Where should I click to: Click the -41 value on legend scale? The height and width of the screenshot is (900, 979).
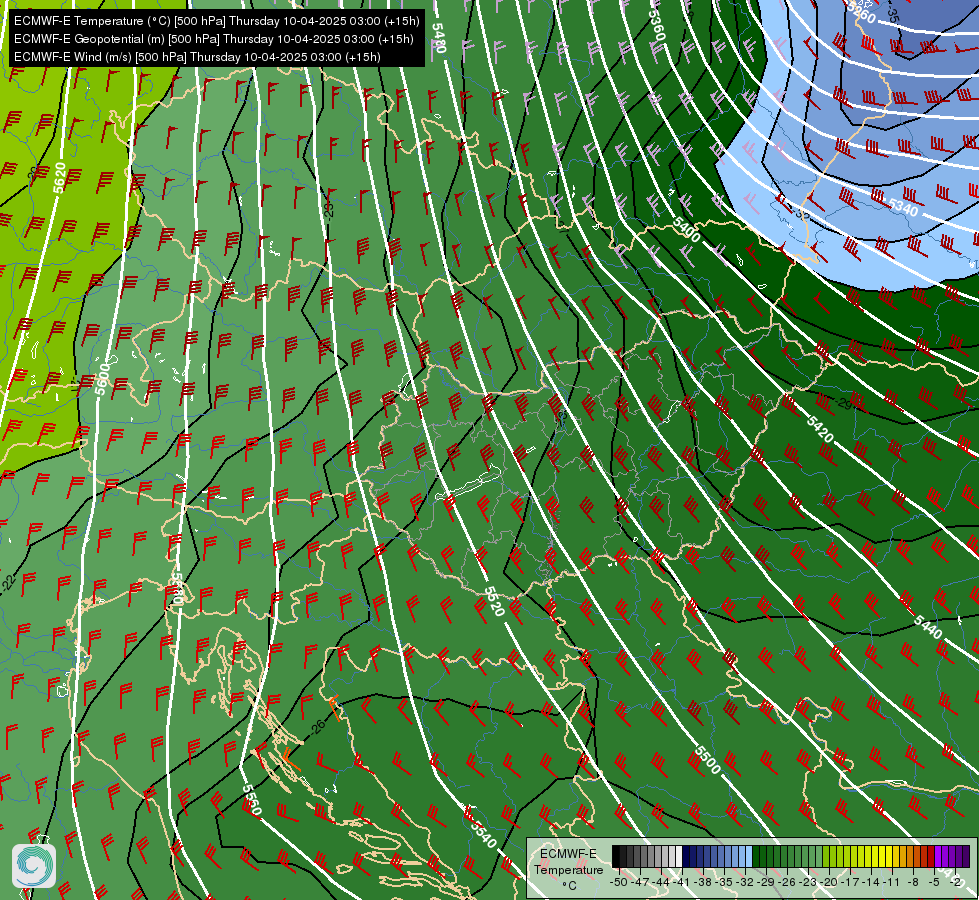pyautogui.click(x=682, y=883)
